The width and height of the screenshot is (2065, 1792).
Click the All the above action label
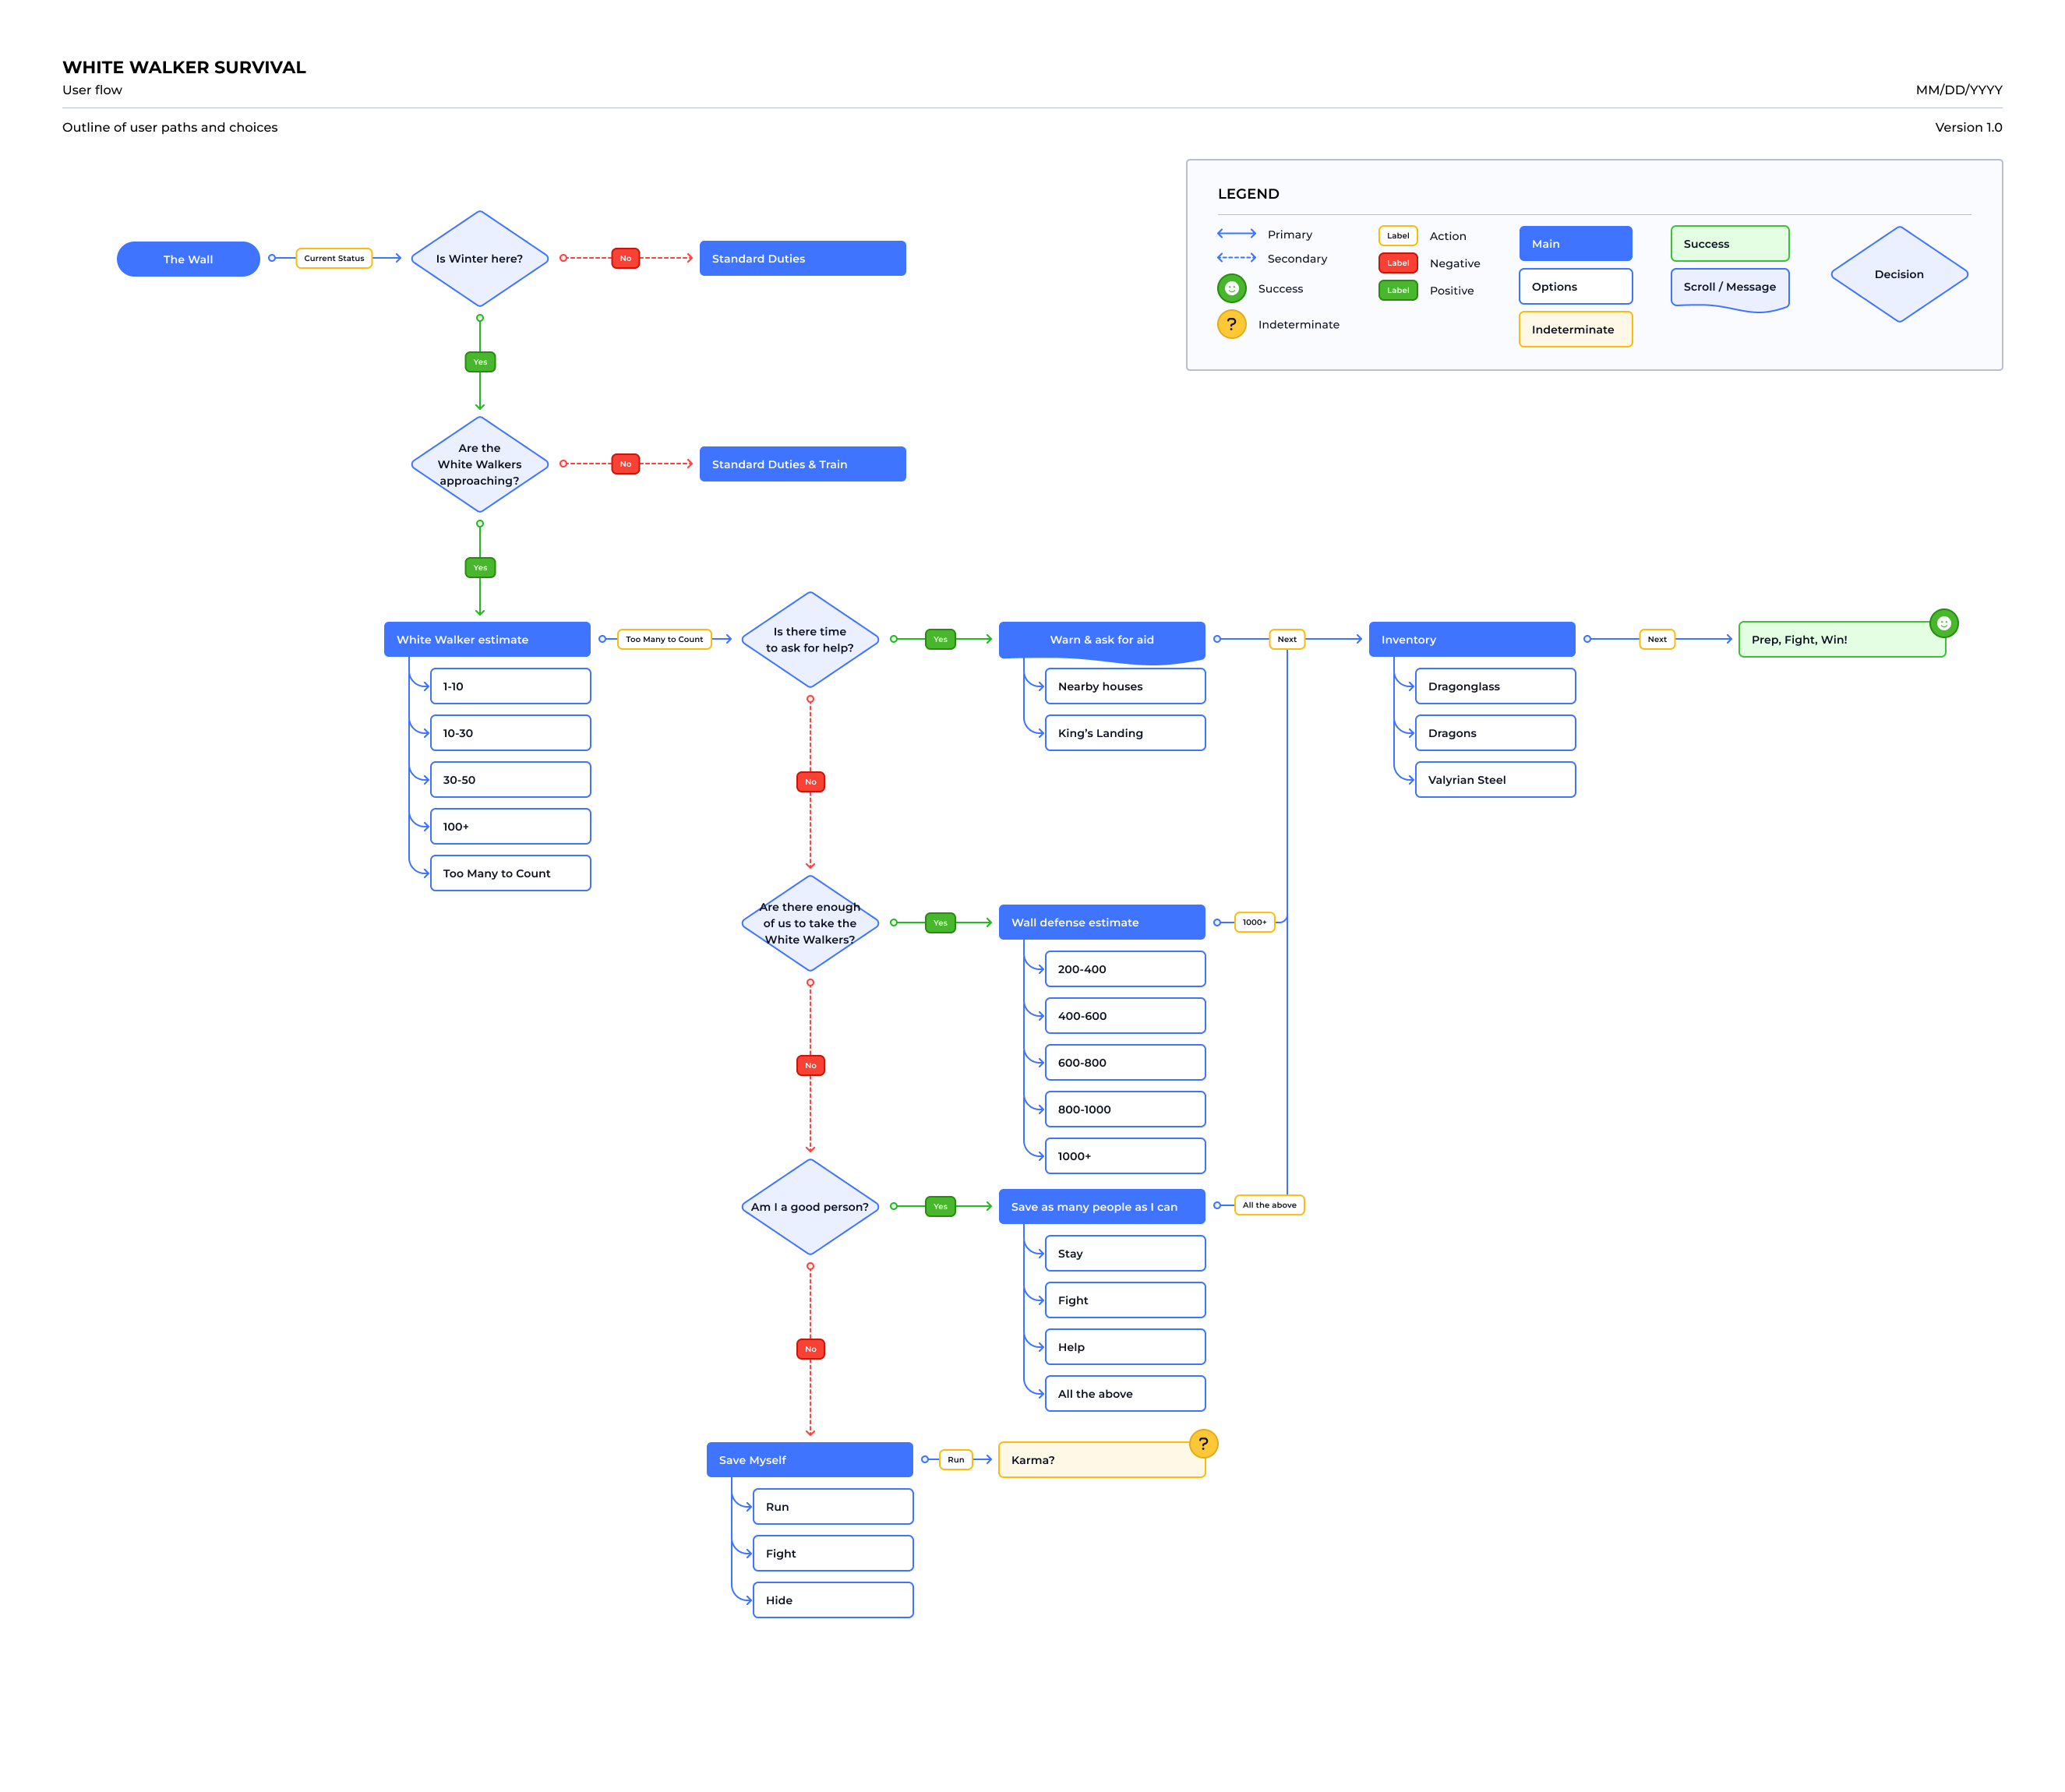tap(1269, 1205)
